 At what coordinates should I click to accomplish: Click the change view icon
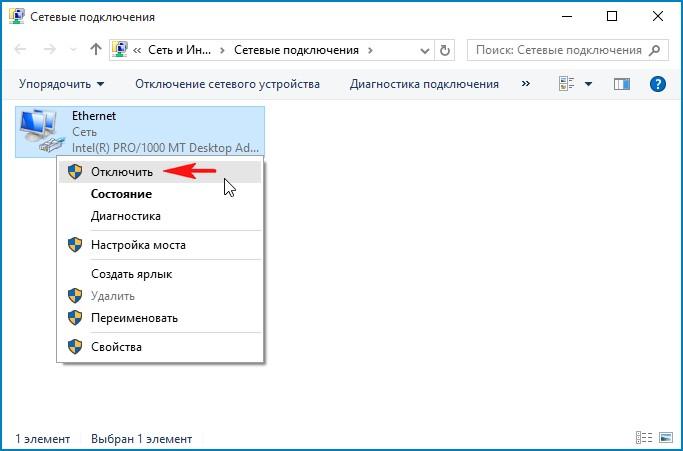point(567,84)
